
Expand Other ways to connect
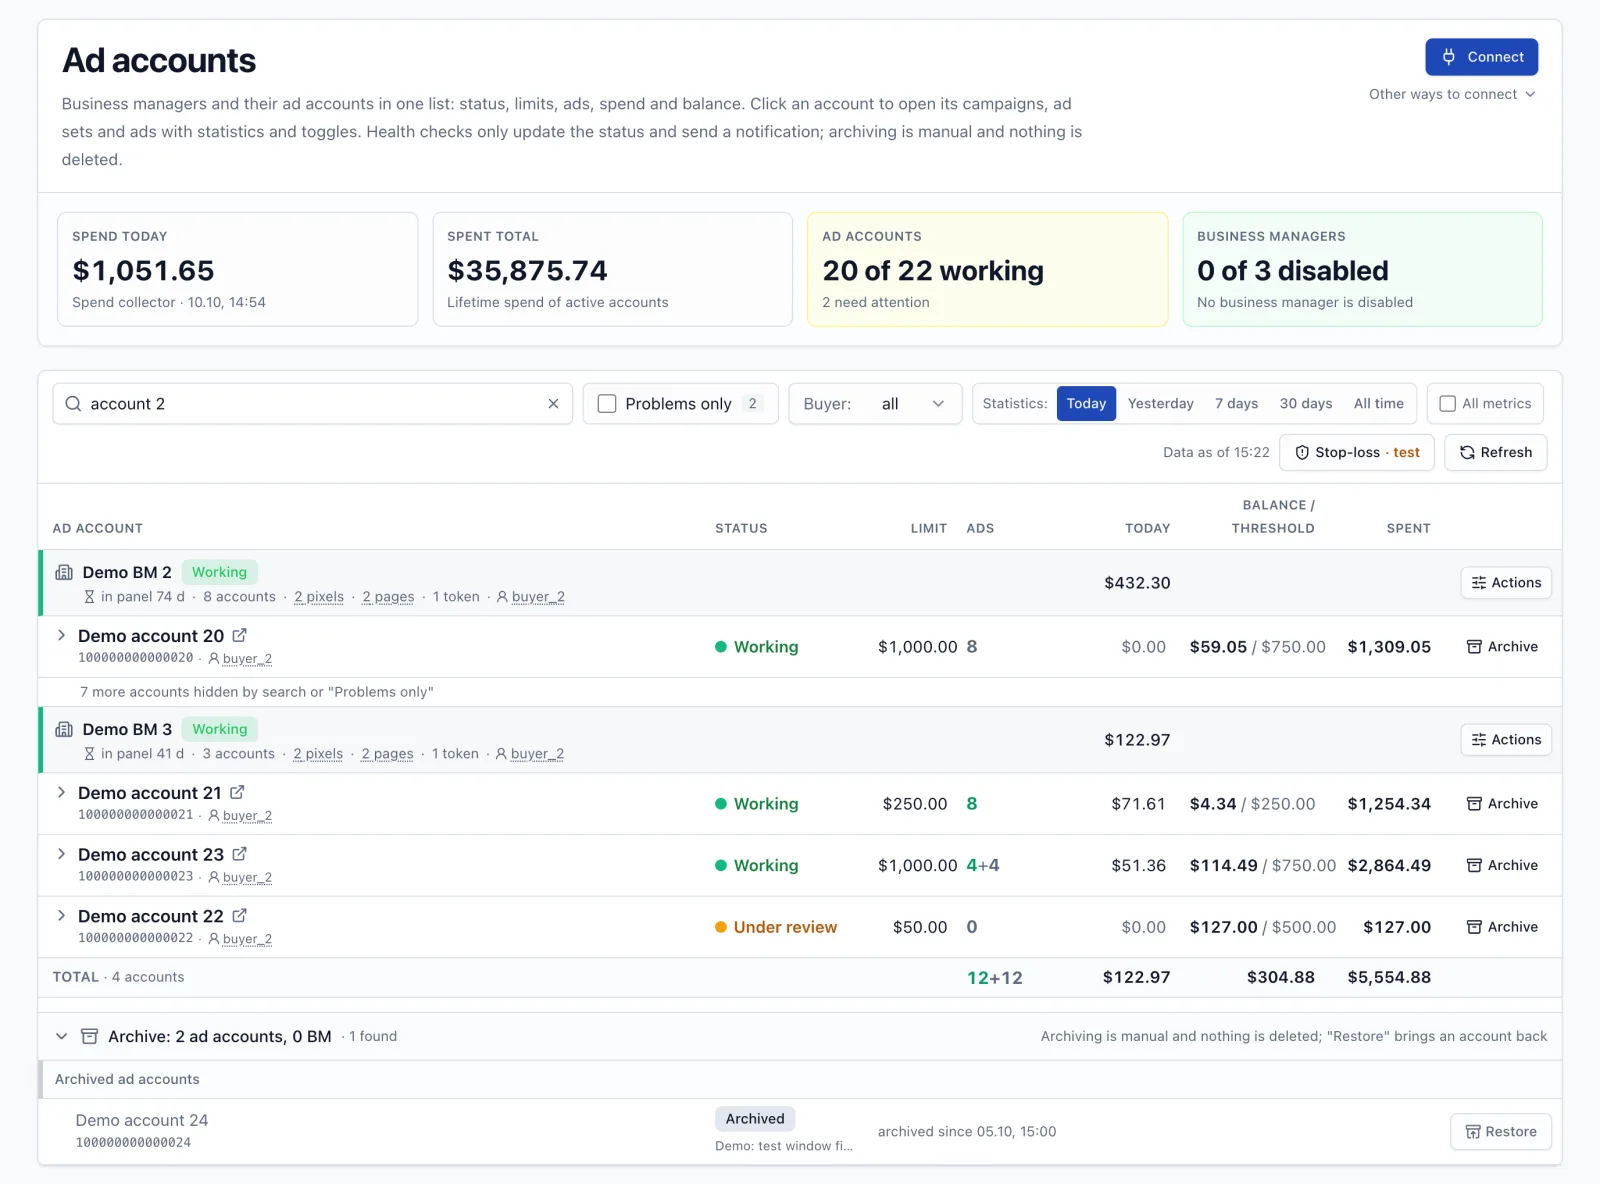(x=1452, y=94)
